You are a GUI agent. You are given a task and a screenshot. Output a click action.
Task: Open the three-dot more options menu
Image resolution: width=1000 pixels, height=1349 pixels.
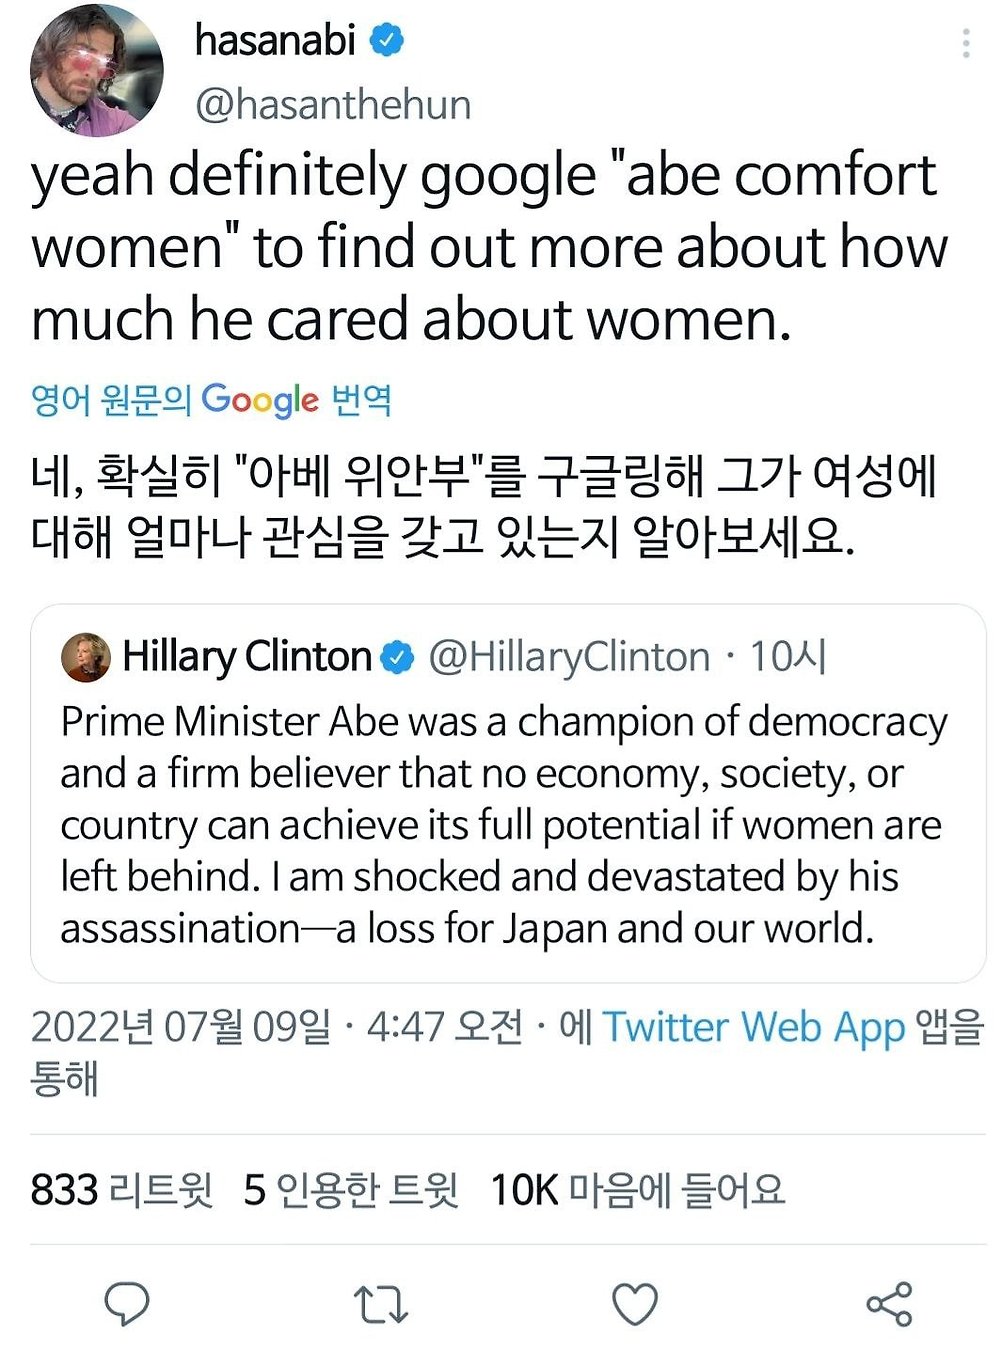point(965,43)
